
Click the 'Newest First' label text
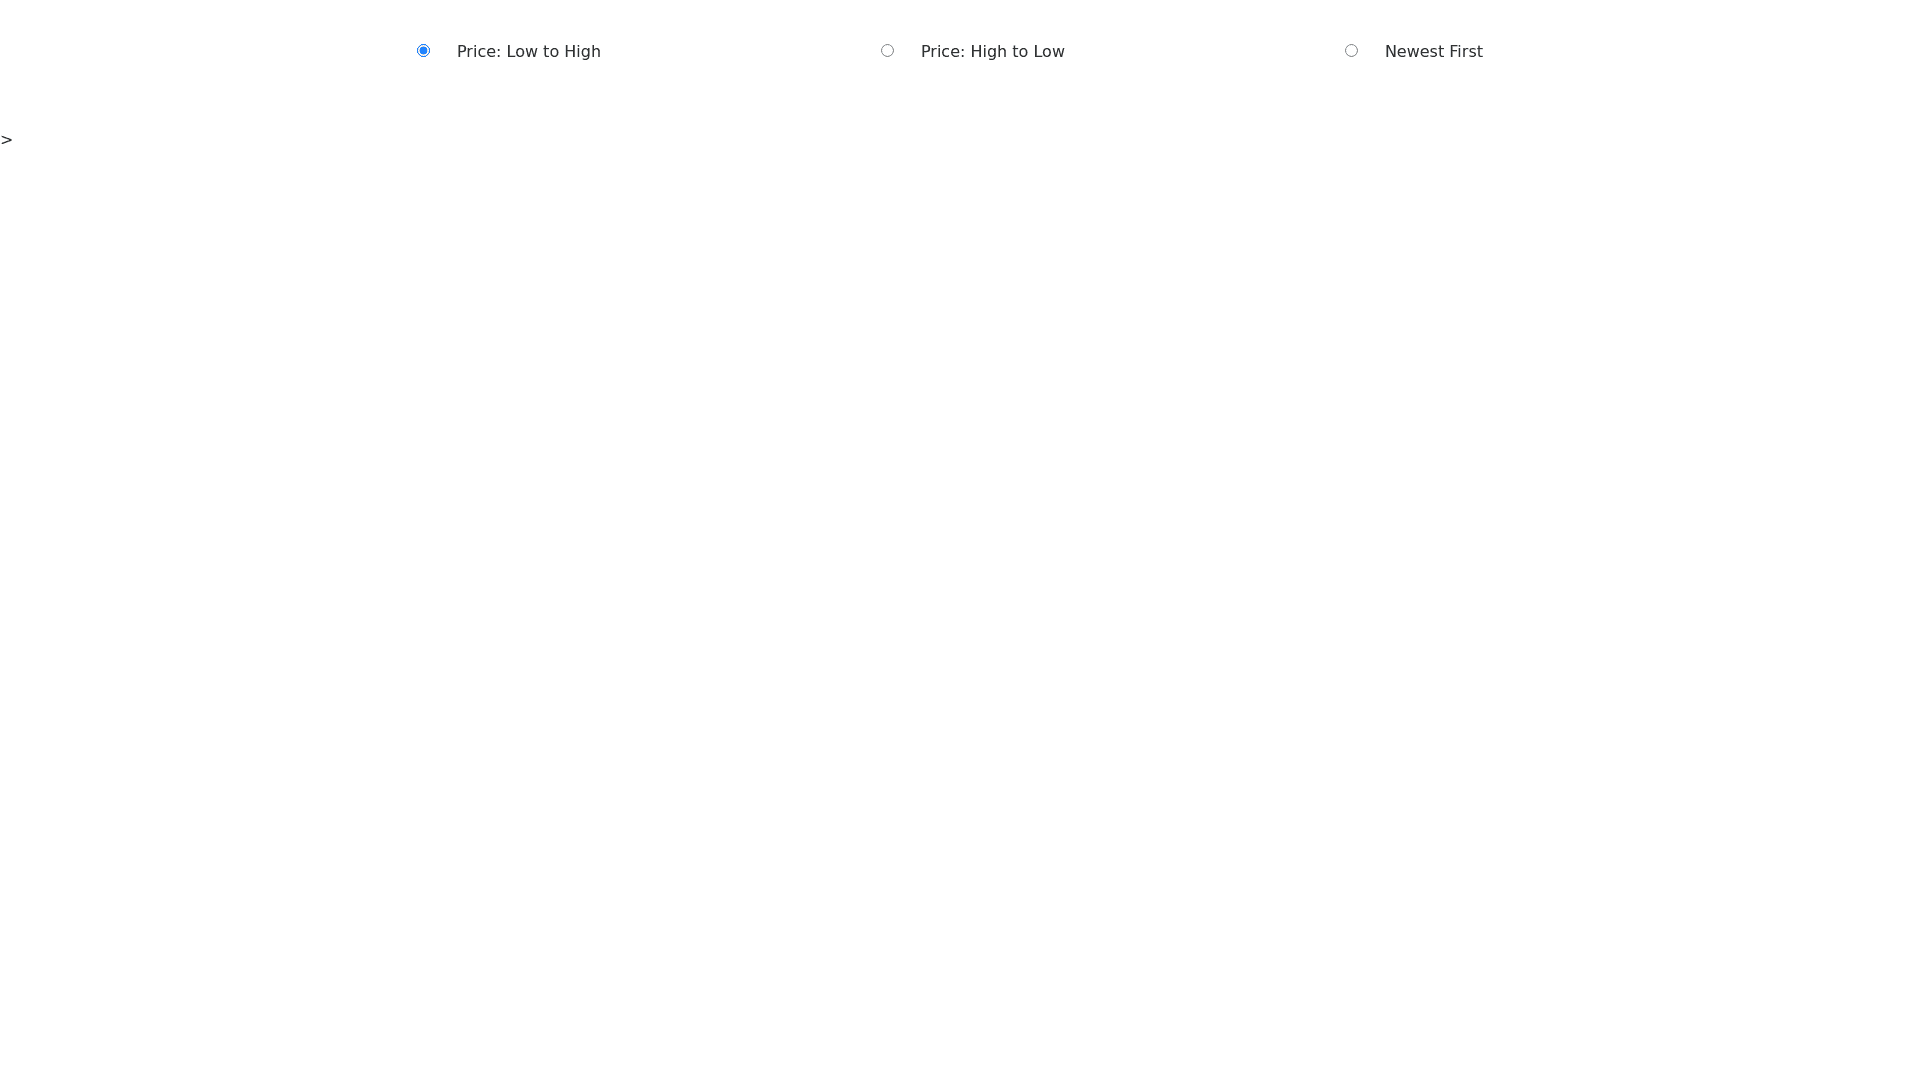(1433, 52)
